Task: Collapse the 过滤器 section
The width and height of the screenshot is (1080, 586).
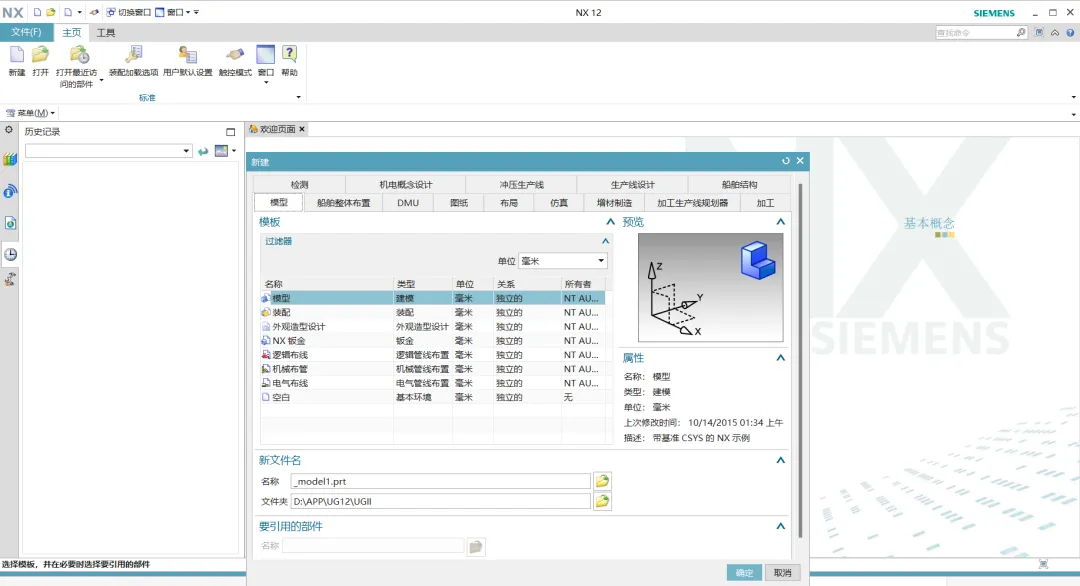Action: pyautogui.click(x=605, y=241)
